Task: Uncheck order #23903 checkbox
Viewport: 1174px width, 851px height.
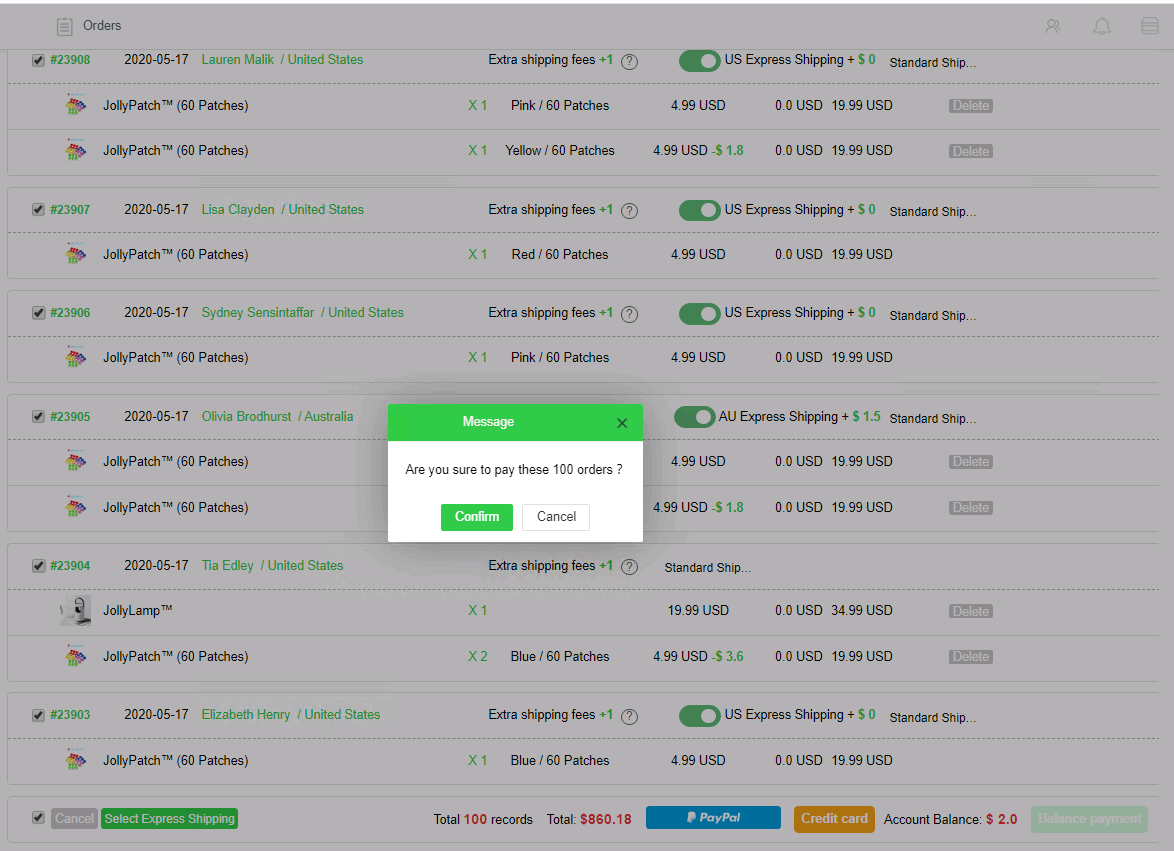Action: click(38, 715)
